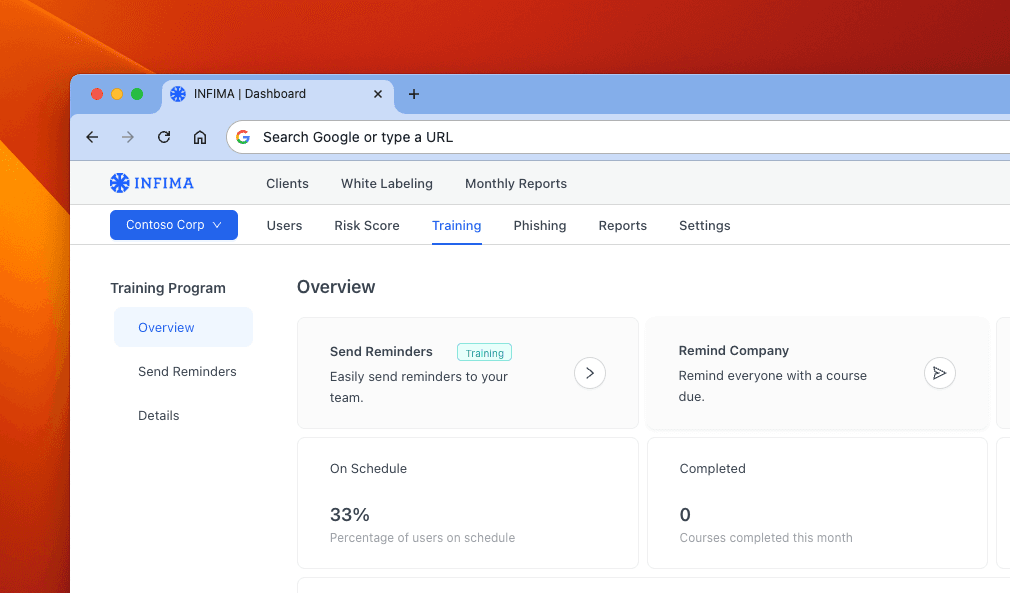1010x593 pixels.
Task: Select the Risk Score tab
Action: click(366, 225)
